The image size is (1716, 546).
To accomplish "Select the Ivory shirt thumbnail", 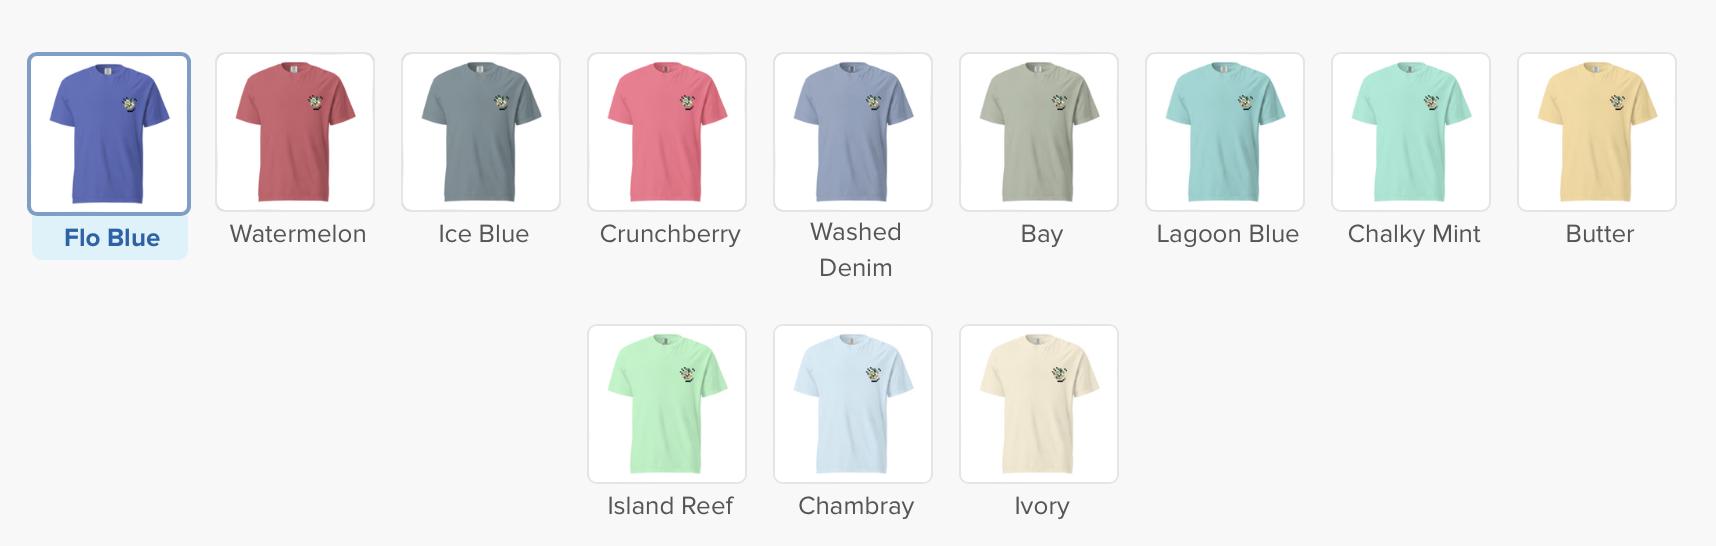I will click(1039, 404).
